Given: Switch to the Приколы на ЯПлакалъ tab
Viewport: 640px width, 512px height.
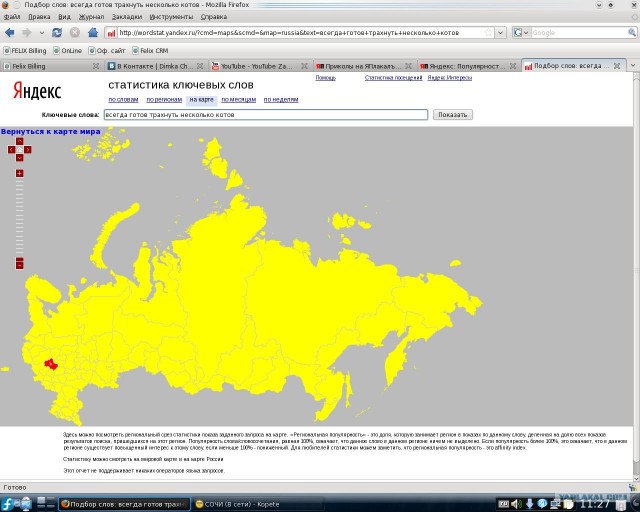Looking at the screenshot, I should (359, 66).
